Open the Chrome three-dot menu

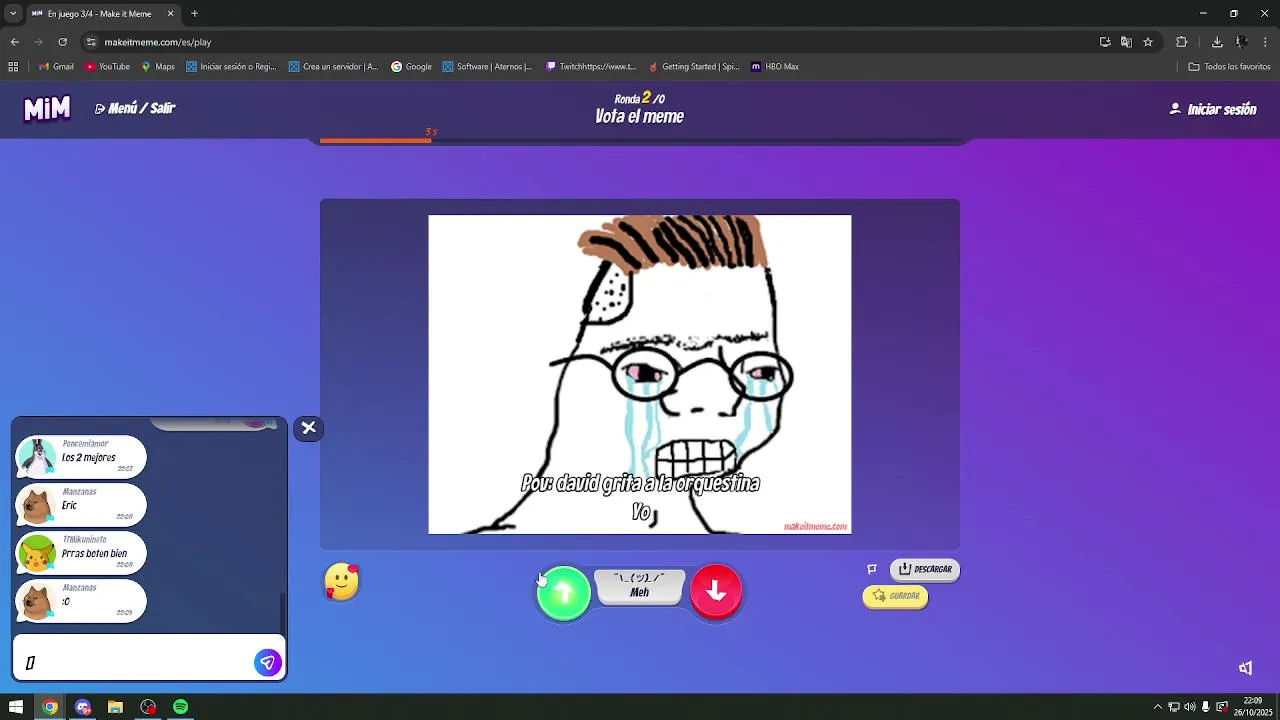click(x=1266, y=42)
